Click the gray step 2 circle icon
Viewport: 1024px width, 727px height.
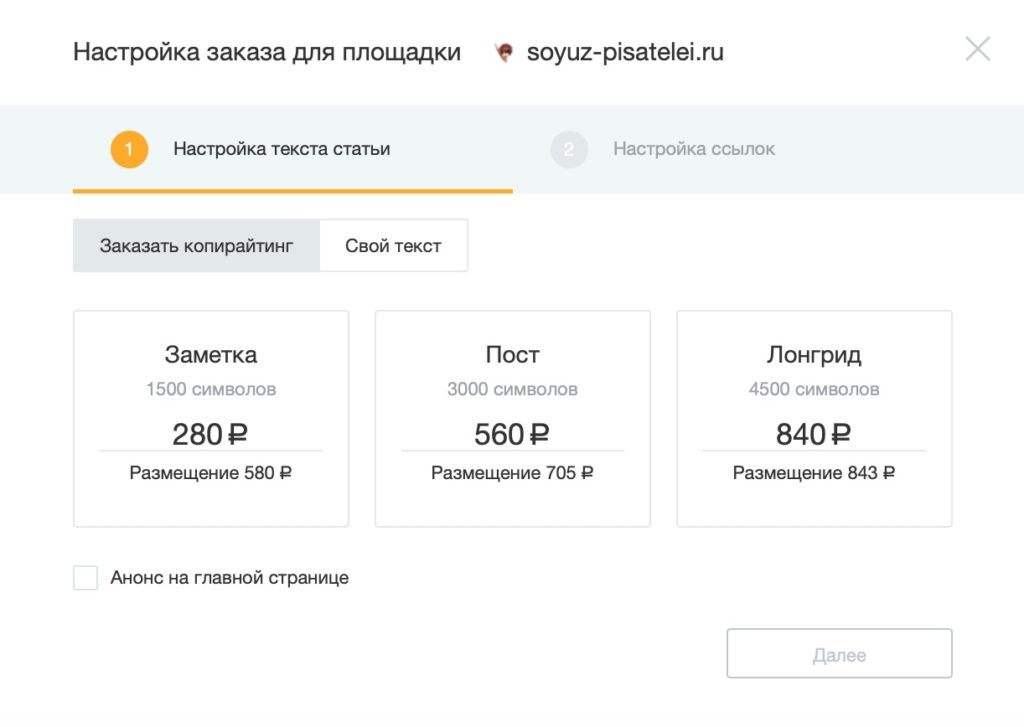click(568, 148)
